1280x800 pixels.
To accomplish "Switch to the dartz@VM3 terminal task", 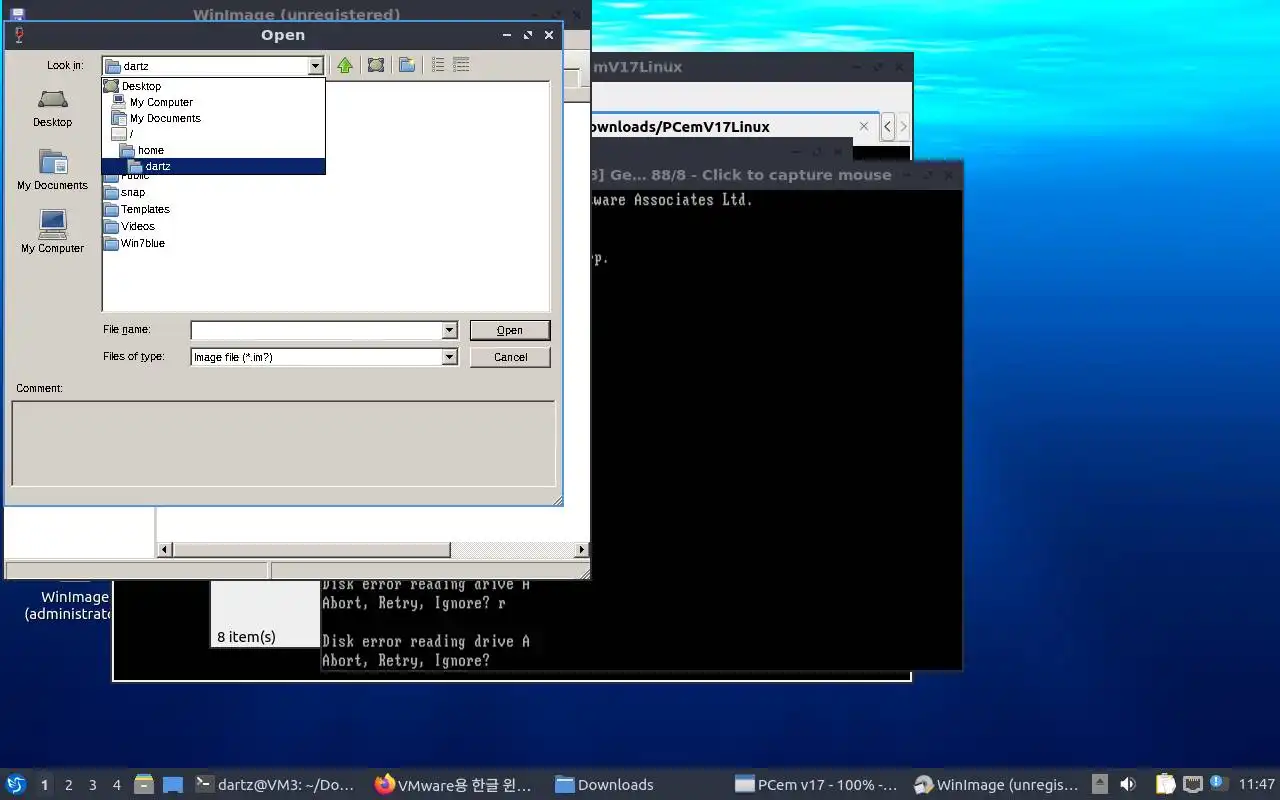I will 275,785.
